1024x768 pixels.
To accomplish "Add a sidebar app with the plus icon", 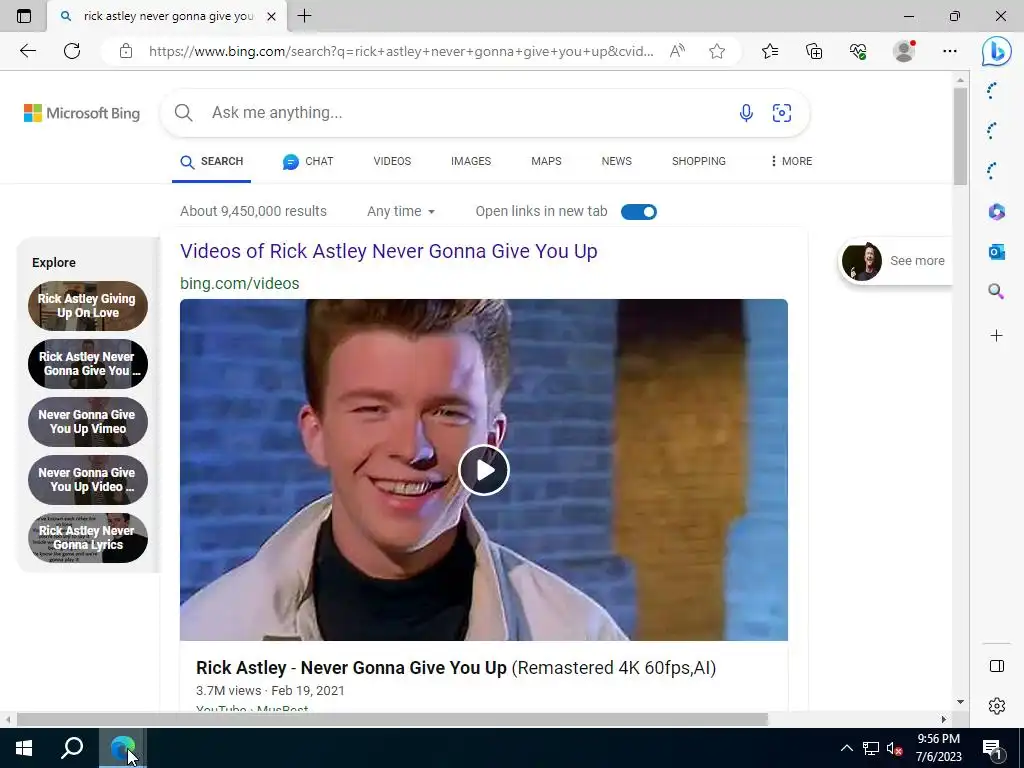I will coord(997,336).
